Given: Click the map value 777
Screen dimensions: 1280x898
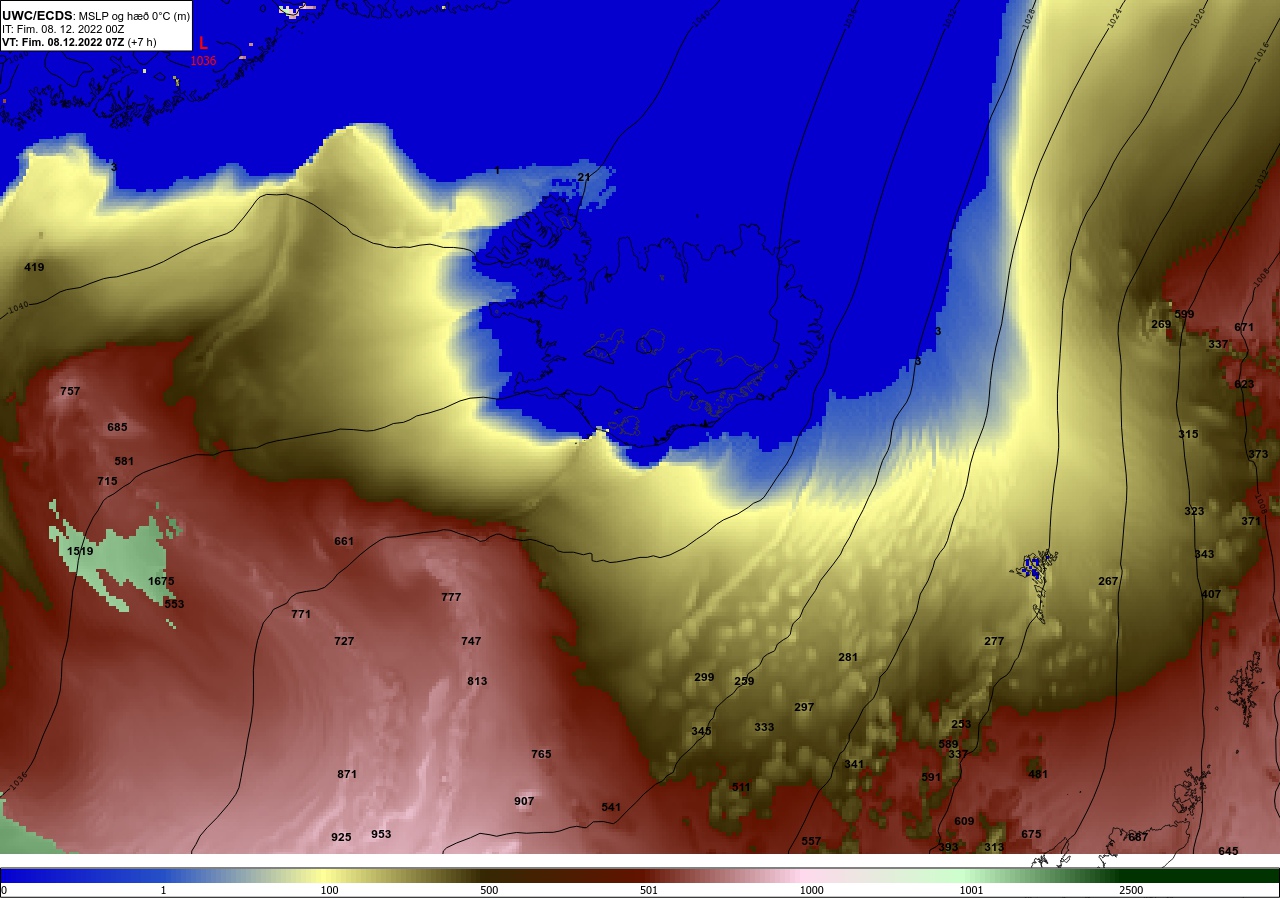Looking at the screenshot, I should pos(451,597).
